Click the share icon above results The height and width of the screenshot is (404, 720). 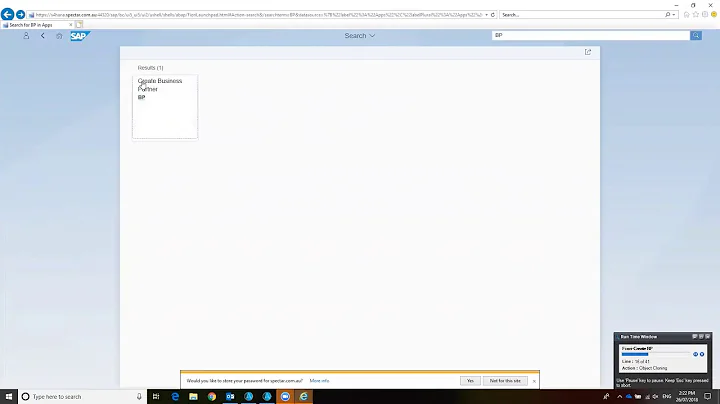point(588,52)
